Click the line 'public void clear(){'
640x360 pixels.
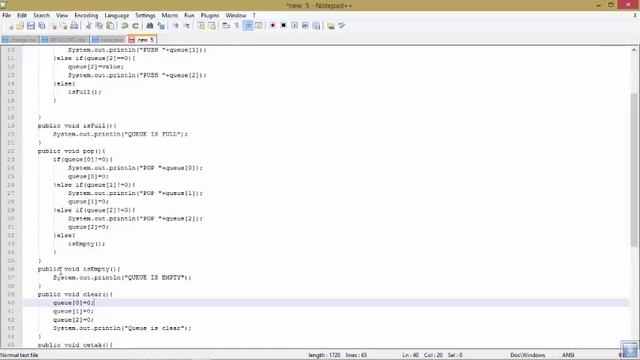click(75, 294)
